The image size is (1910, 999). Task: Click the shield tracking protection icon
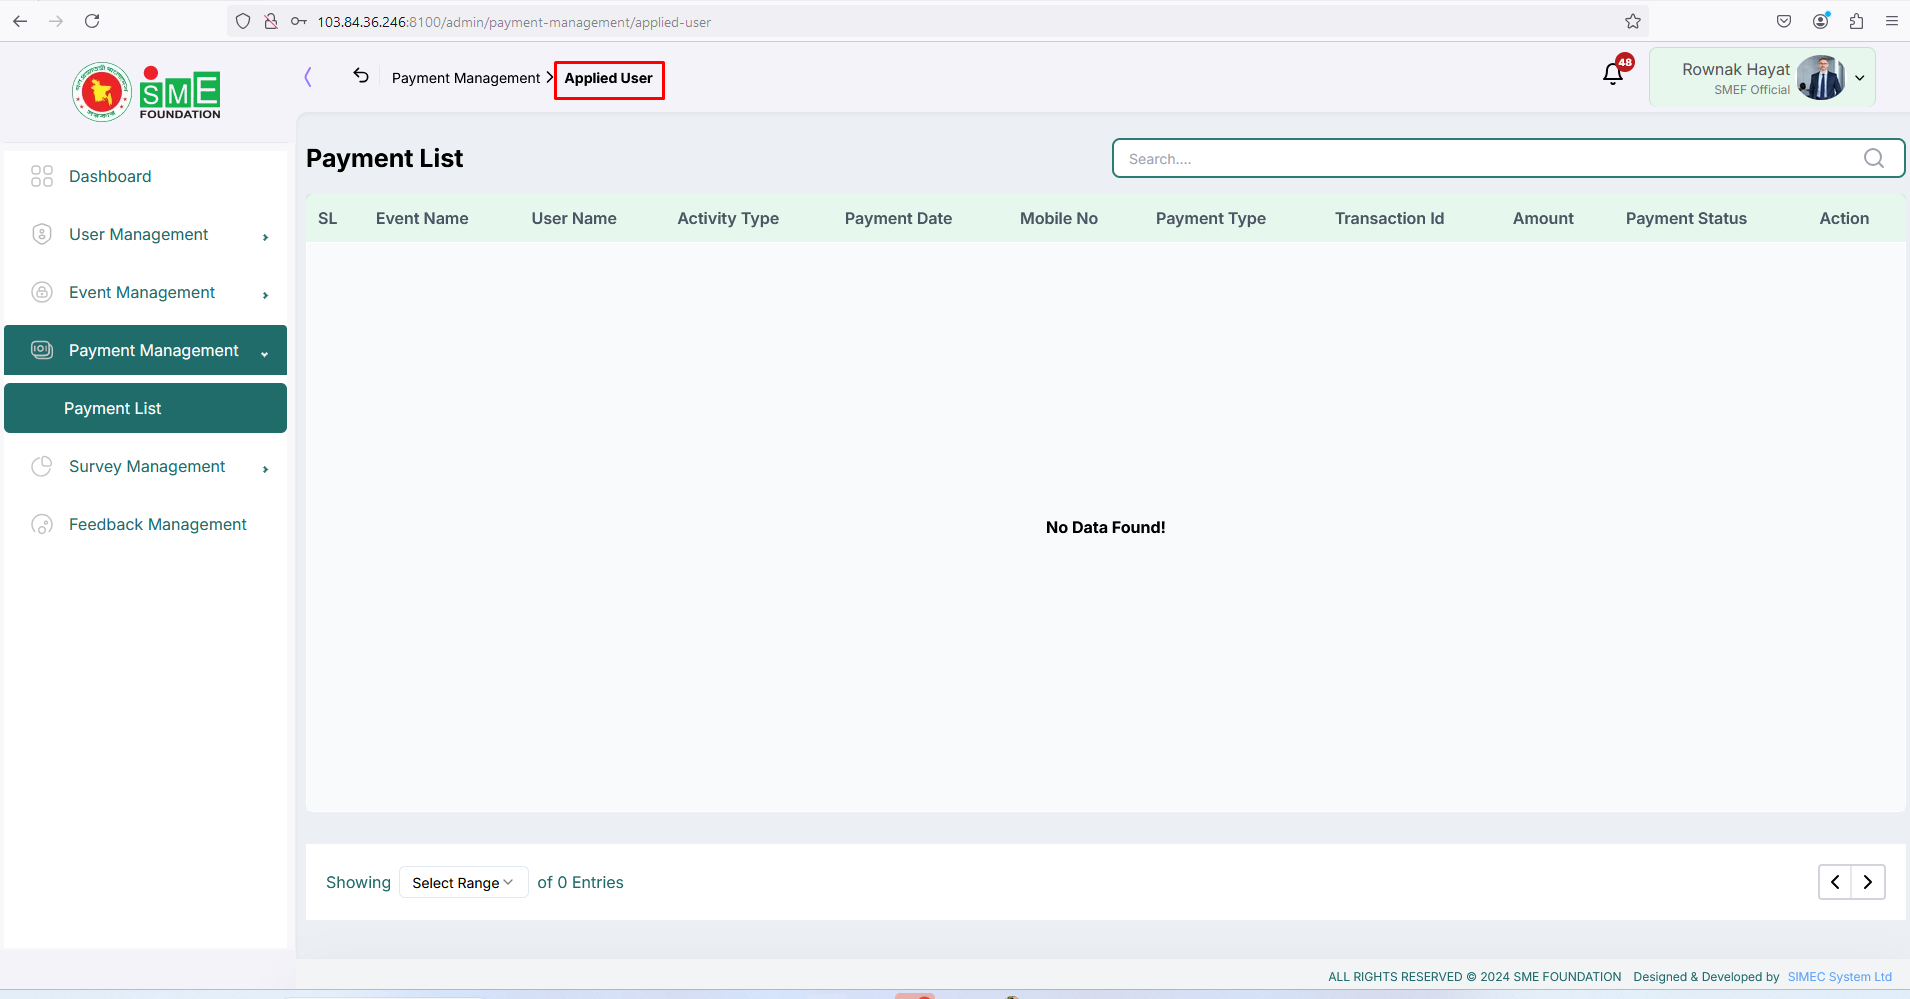click(x=243, y=21)
